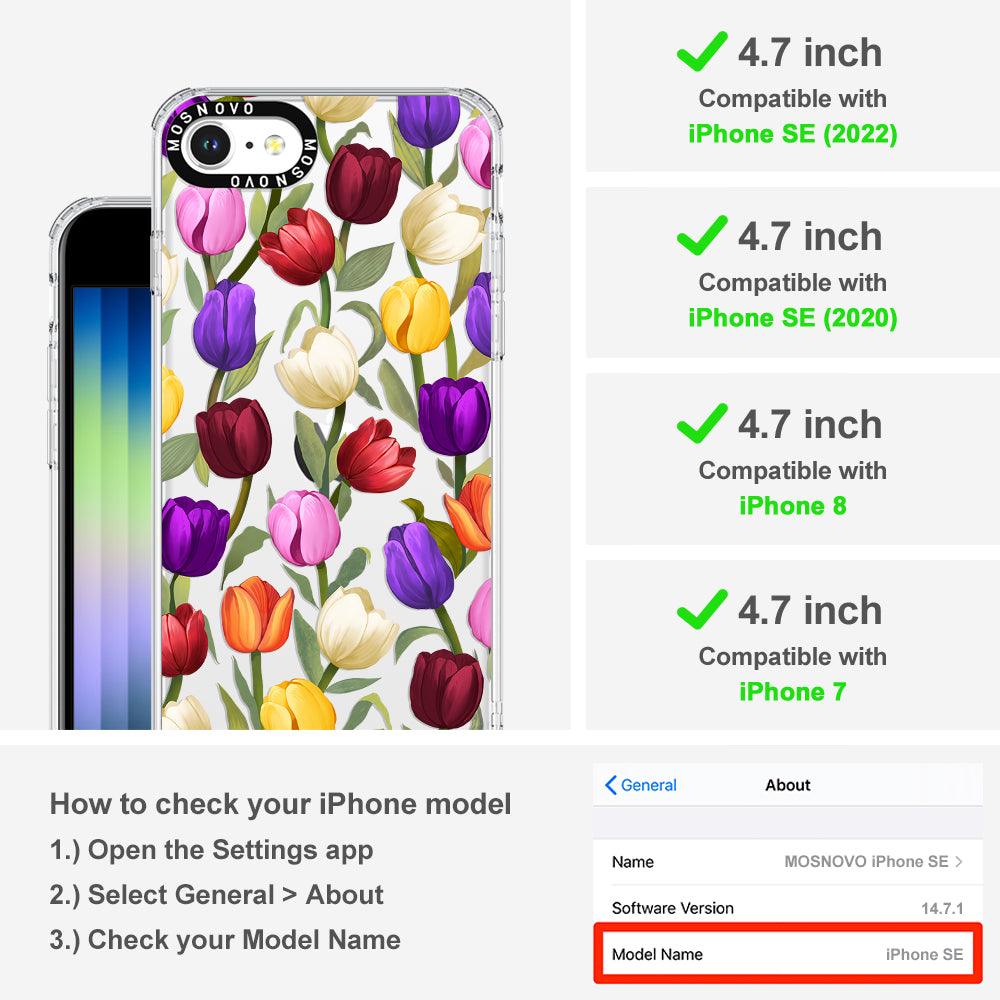Click the camera flash on the phone case

tap(274, 145)
